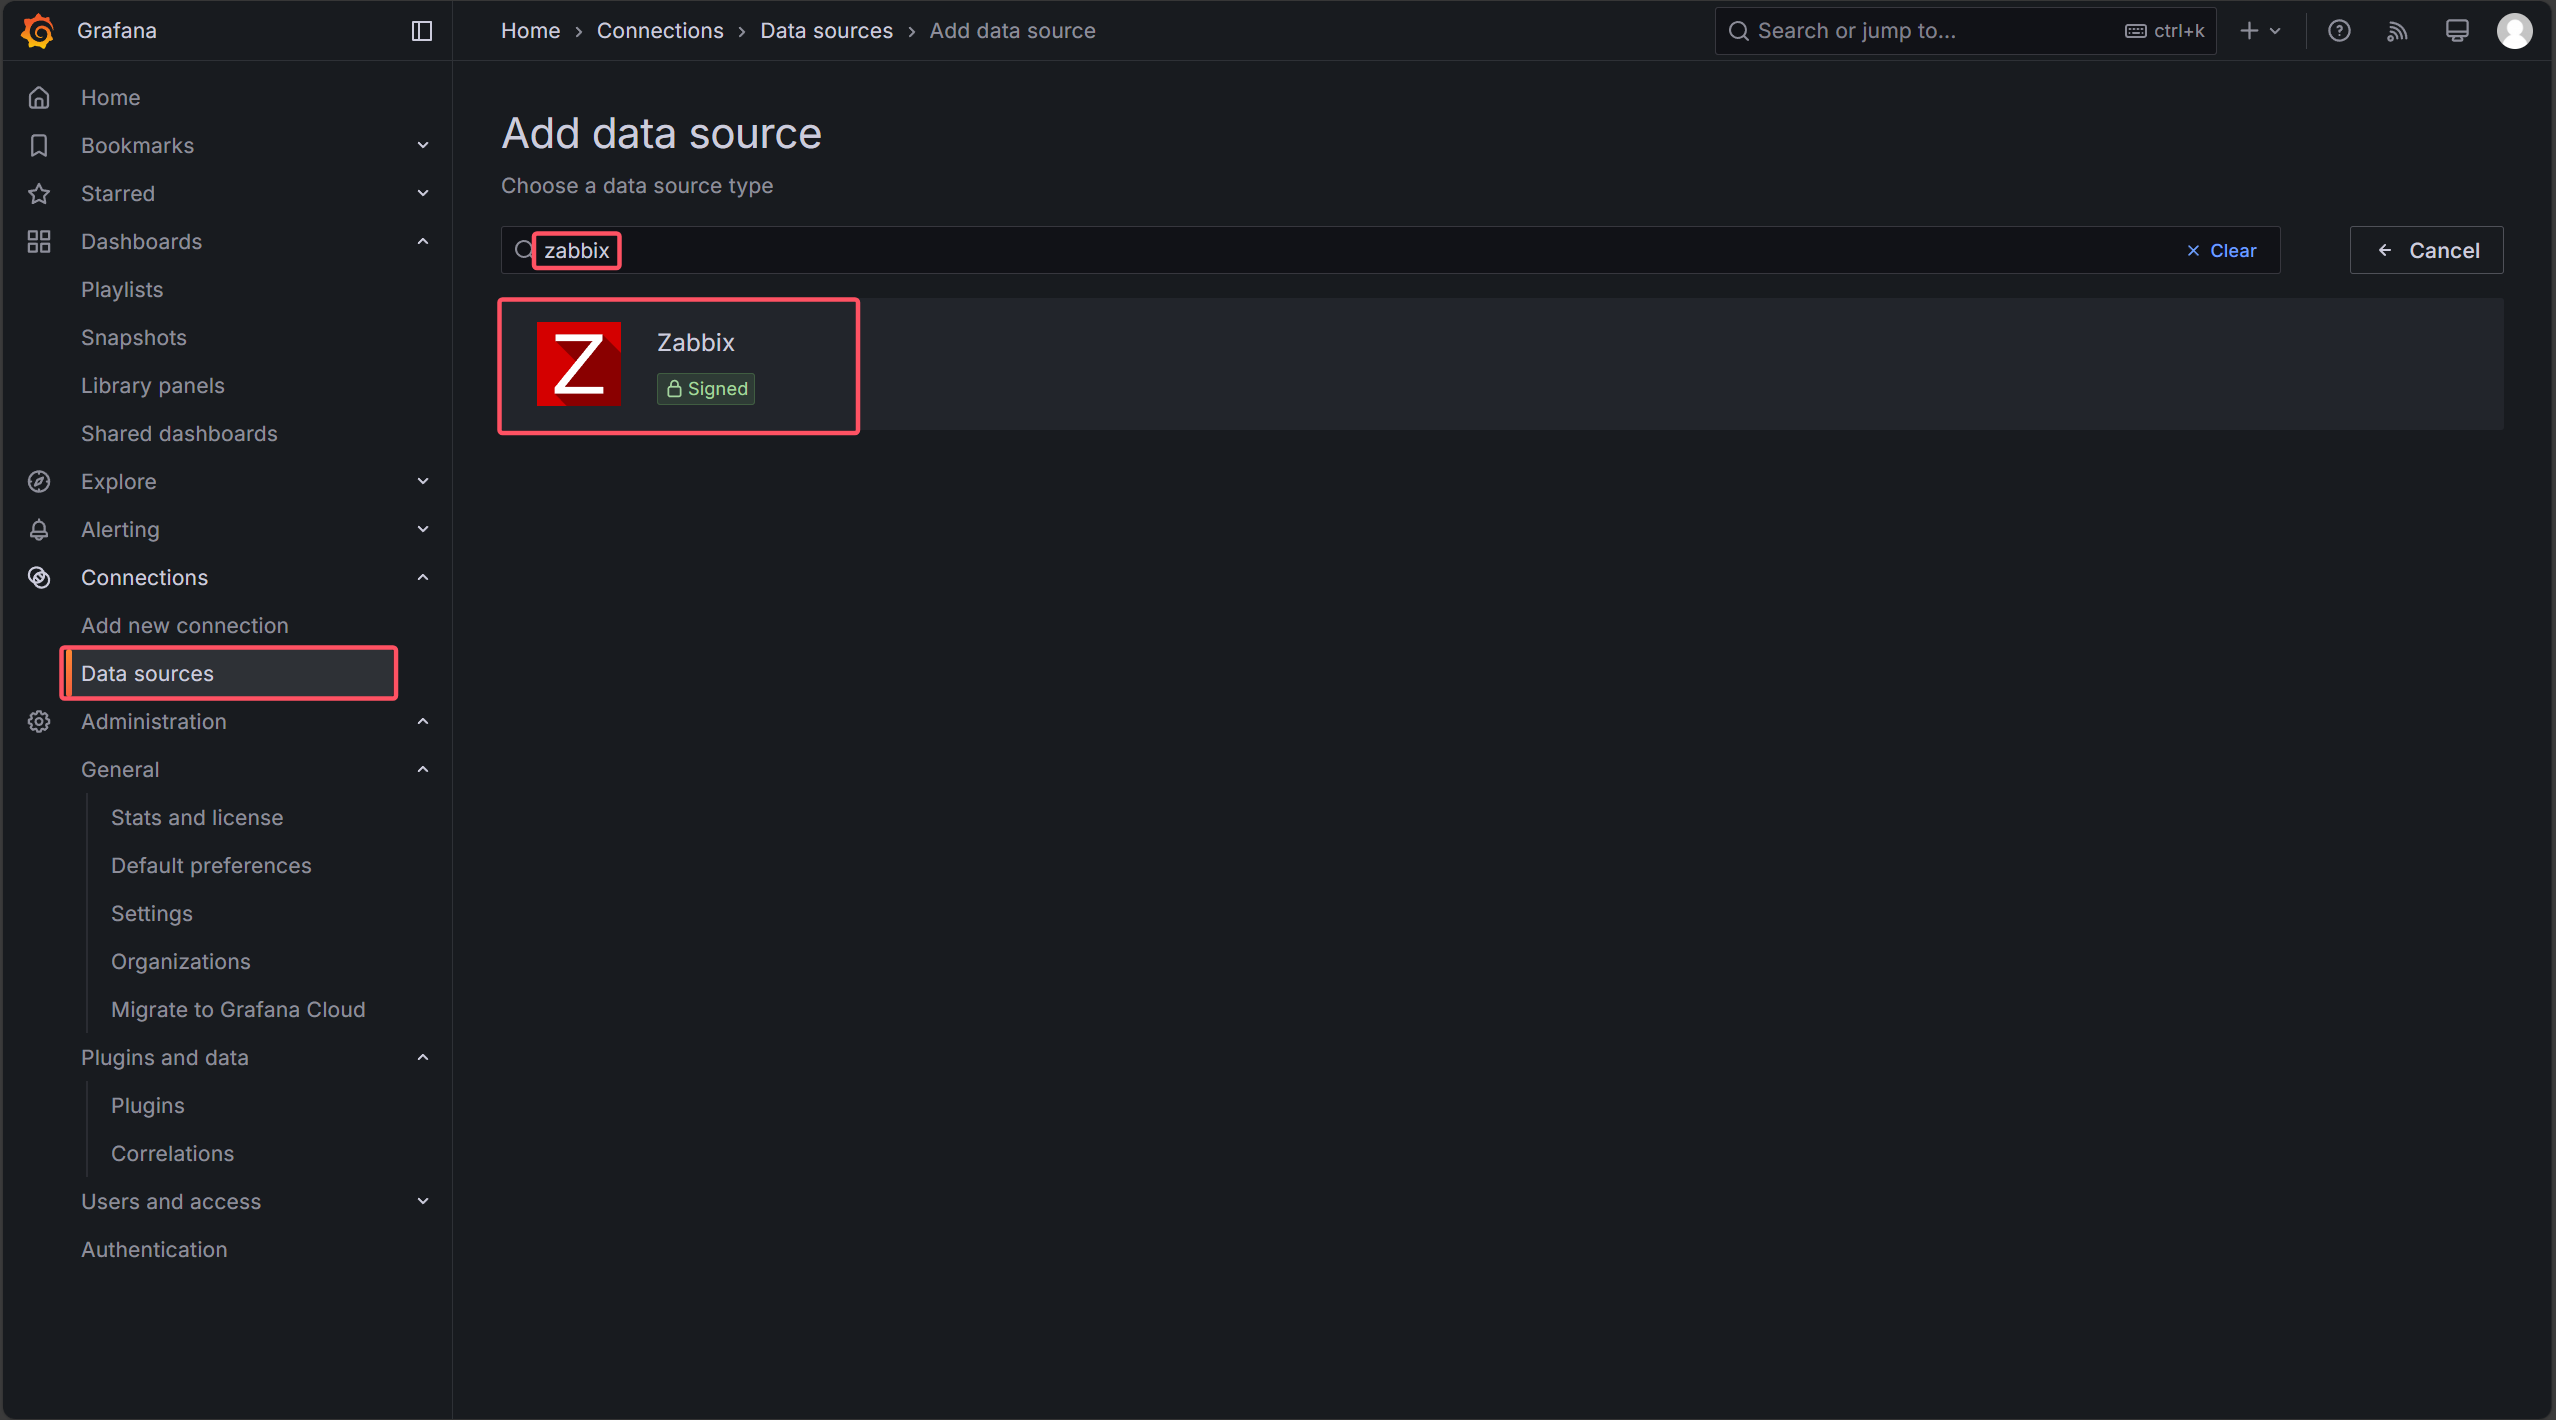The image size is (2556, 1420).
Task: Open Snapshots under Dashboards
Action: tap(134, 337)
